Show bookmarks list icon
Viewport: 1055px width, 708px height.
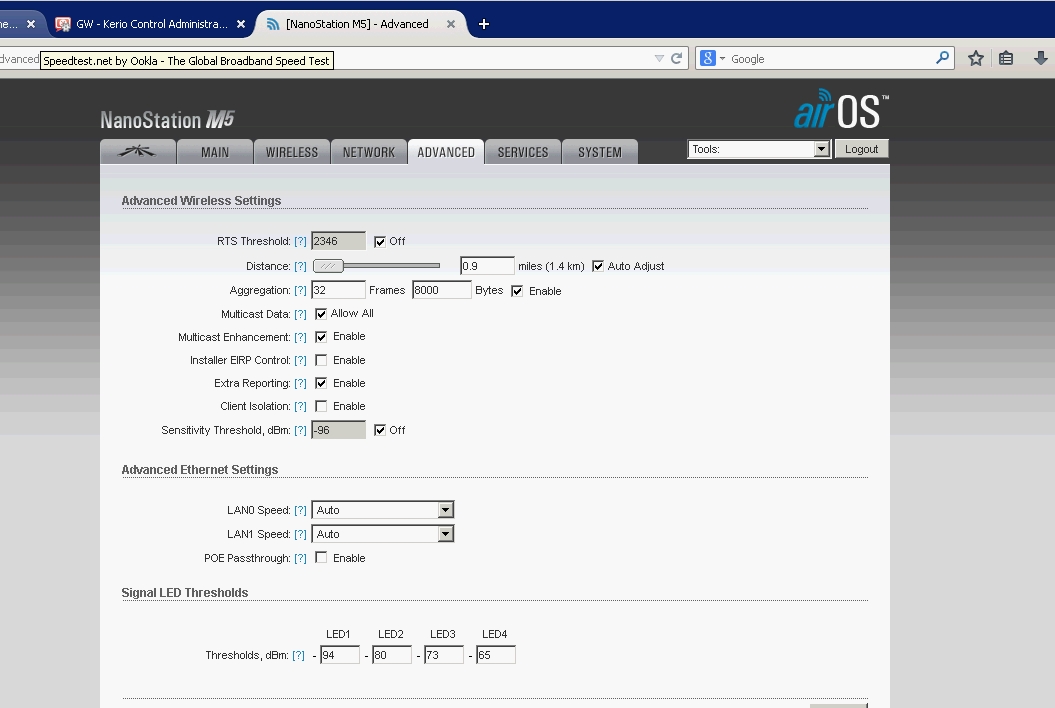pos(1006,59)
